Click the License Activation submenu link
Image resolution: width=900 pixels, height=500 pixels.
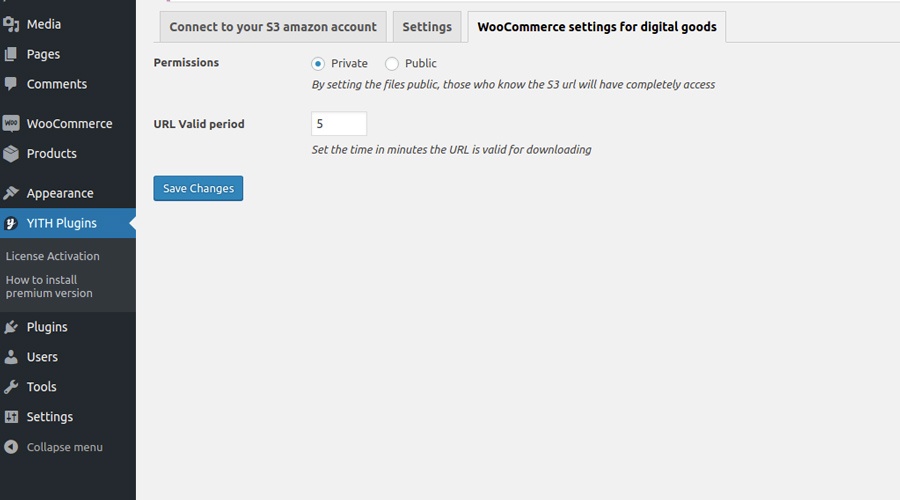[x=52, y=256]
